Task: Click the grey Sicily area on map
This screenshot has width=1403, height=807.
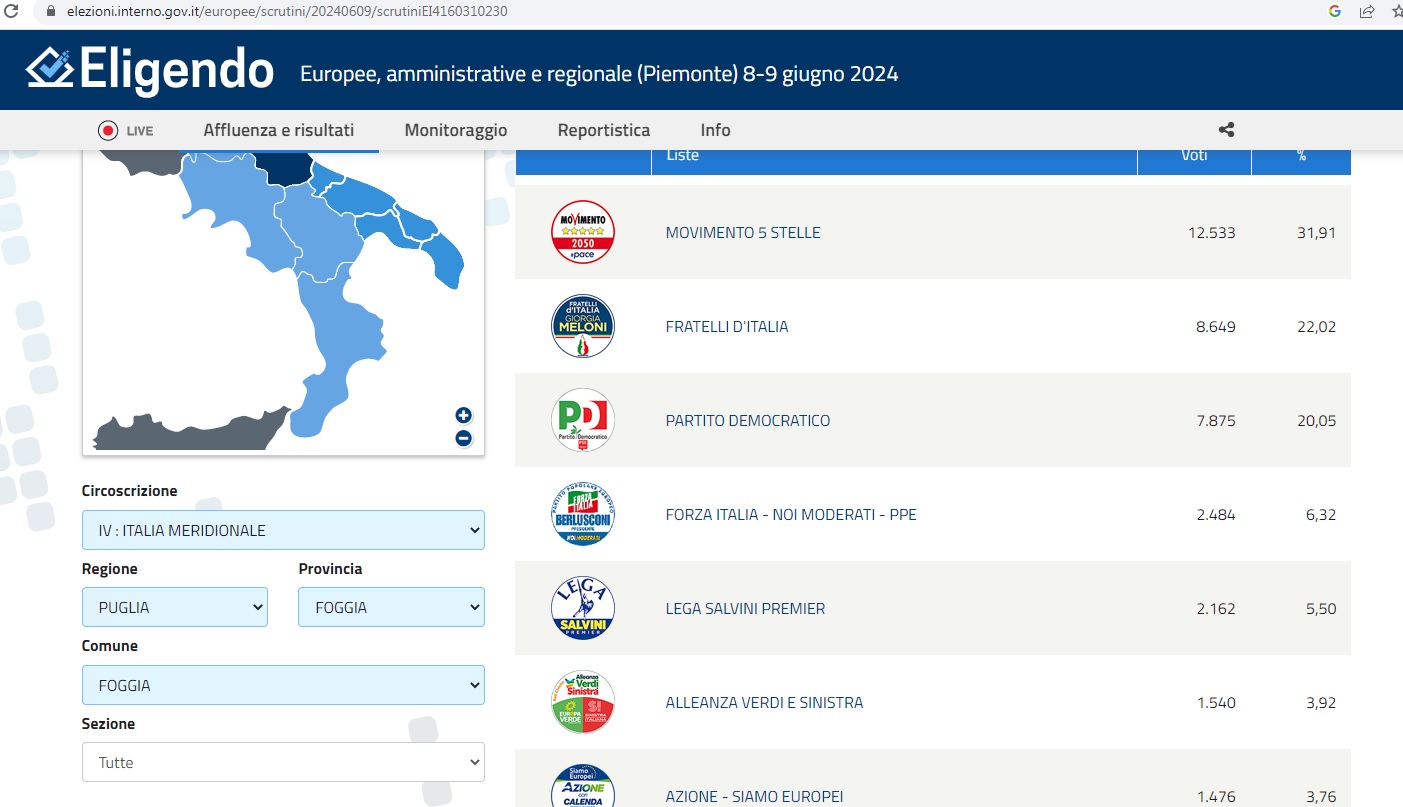Action: pyautogui.click(x=190, y=428)
